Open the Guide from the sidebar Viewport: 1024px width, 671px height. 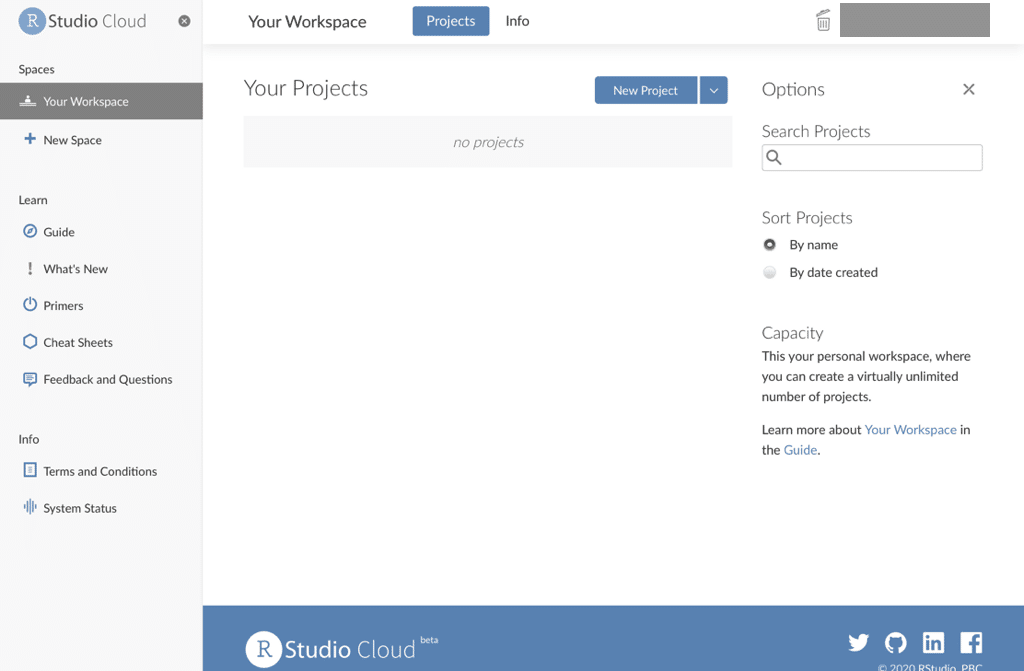tap(58, 231)
